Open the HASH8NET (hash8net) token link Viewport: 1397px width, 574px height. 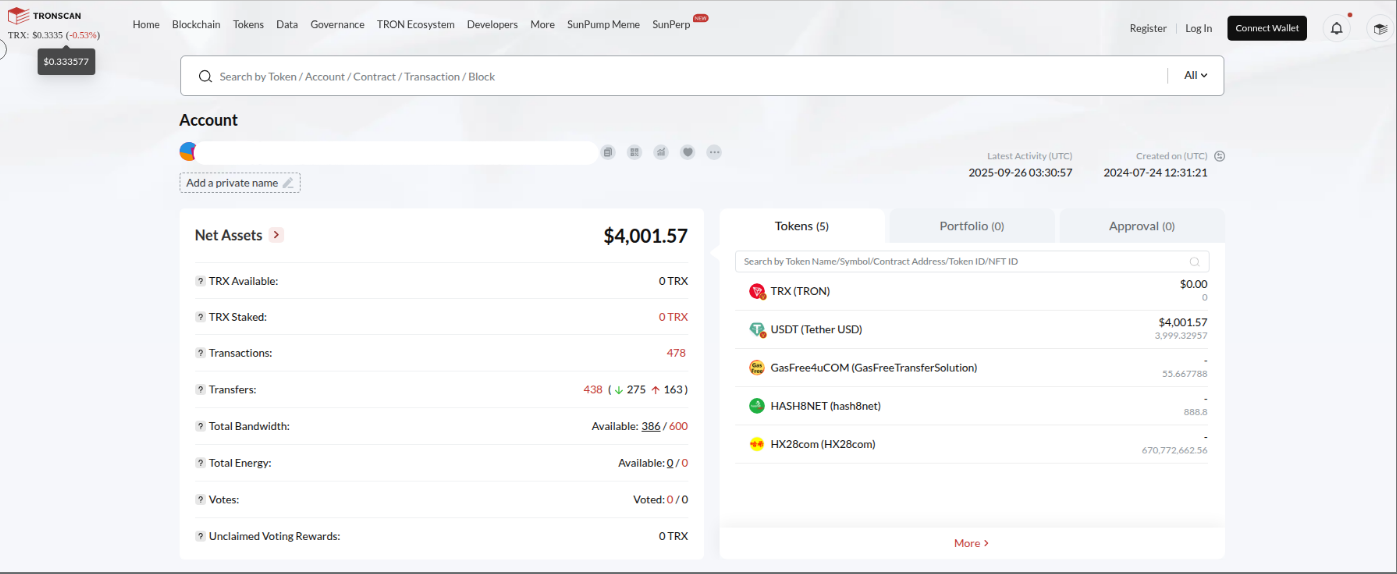coord(826,406)
